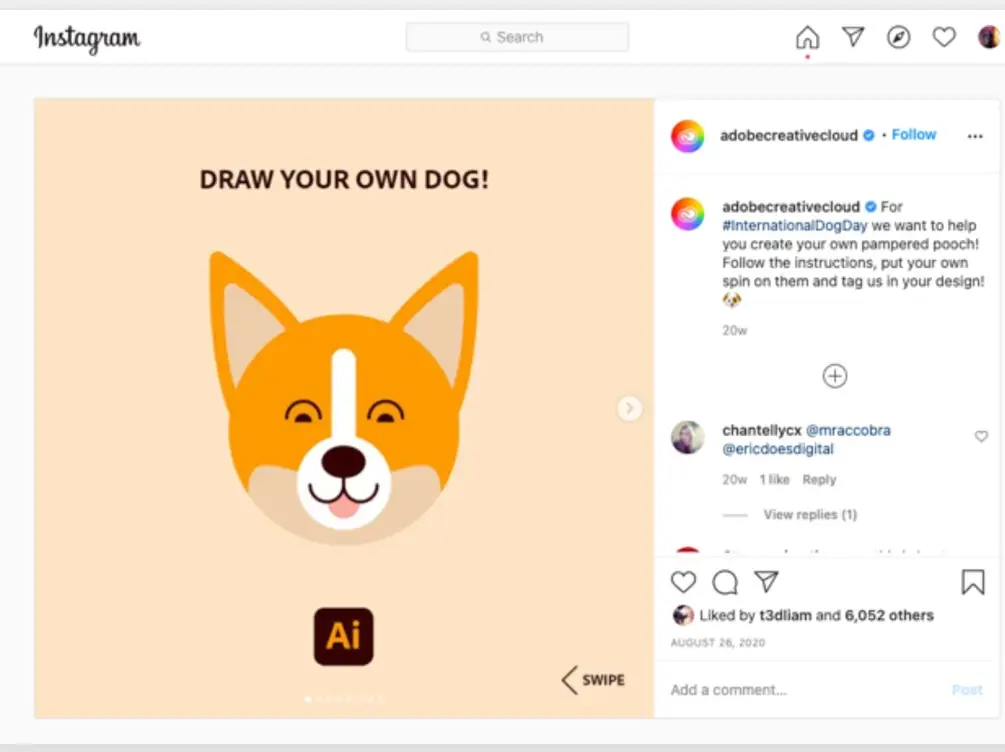This screenshot has width=1005, height=752.
Task: Share post via paper plane icon
Action: (x=766, y=582)
